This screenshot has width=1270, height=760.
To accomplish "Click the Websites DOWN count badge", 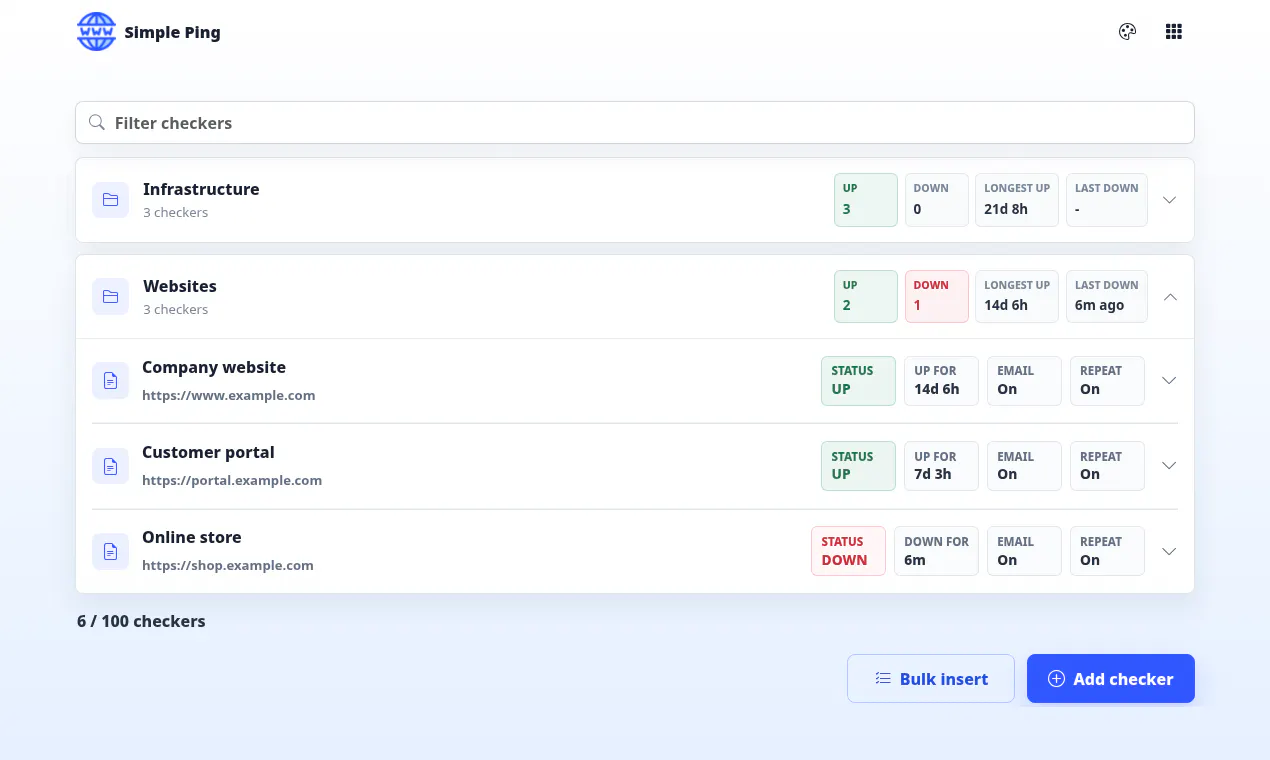I will 937,296.
